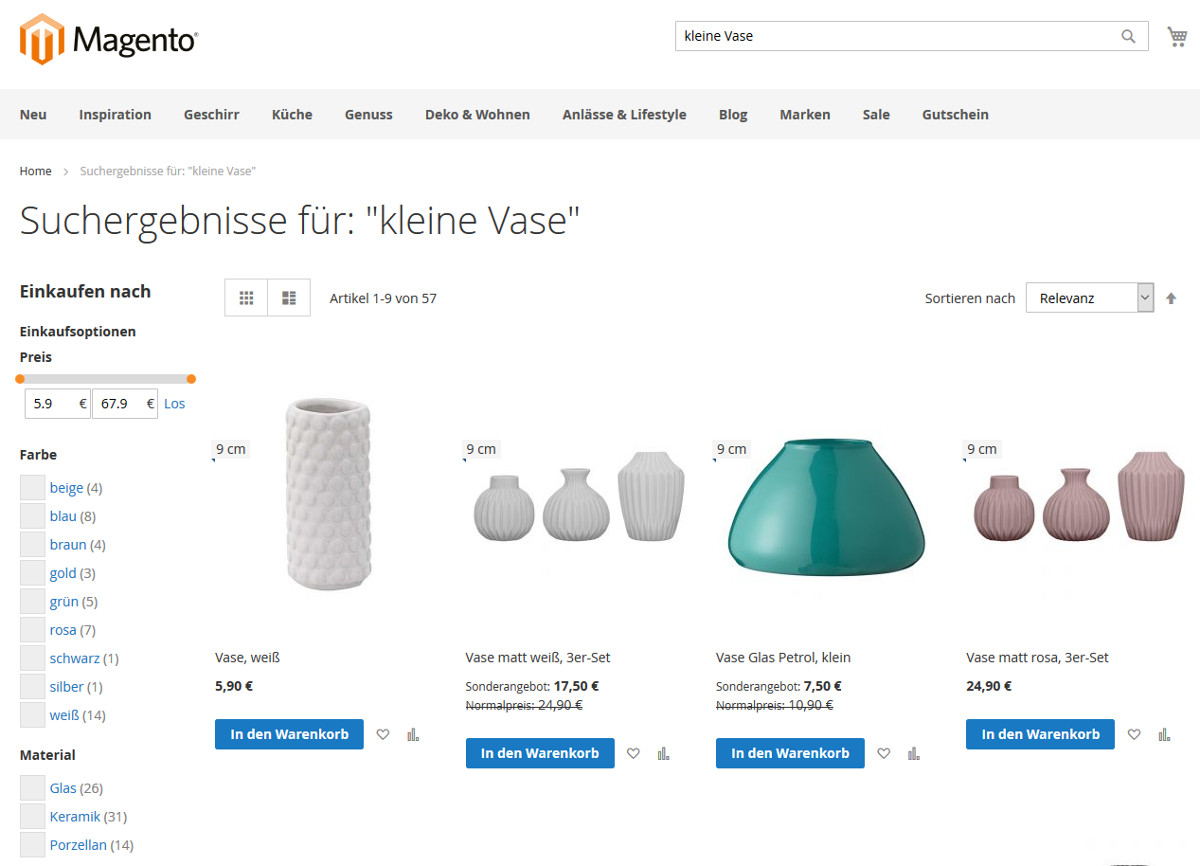Add Vase matt rosa to wishlist
Viewport: 1200px width, 866px height.
[x=1134, y=734]
